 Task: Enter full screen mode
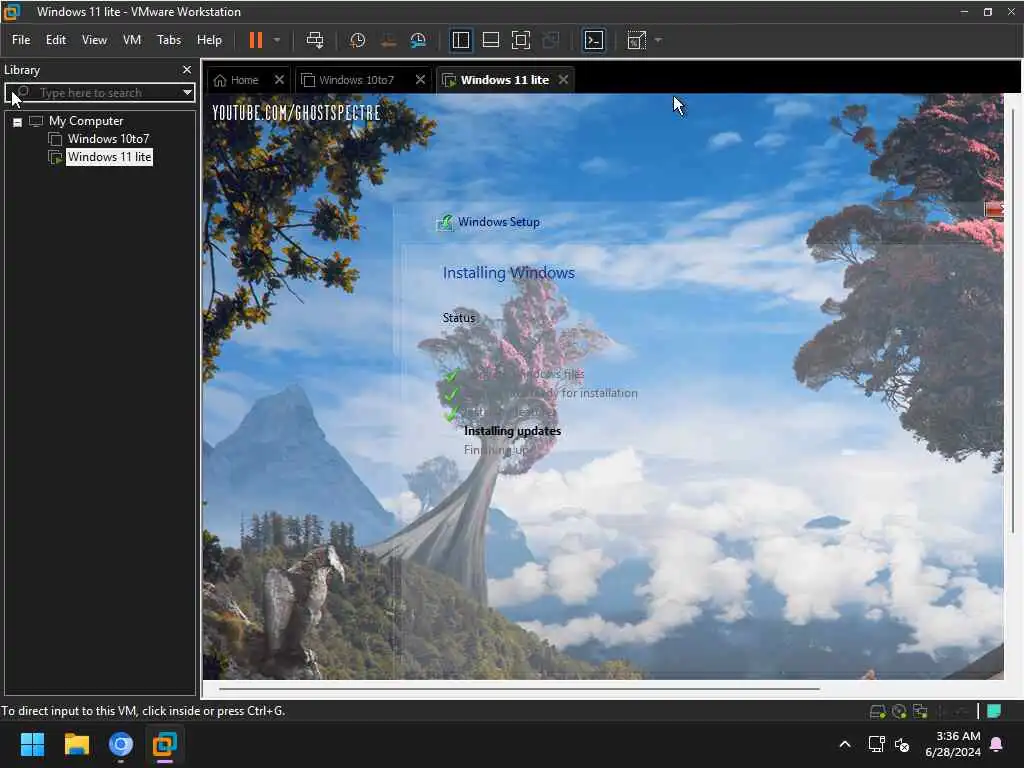pyautogui.click(x=520, y=40)
